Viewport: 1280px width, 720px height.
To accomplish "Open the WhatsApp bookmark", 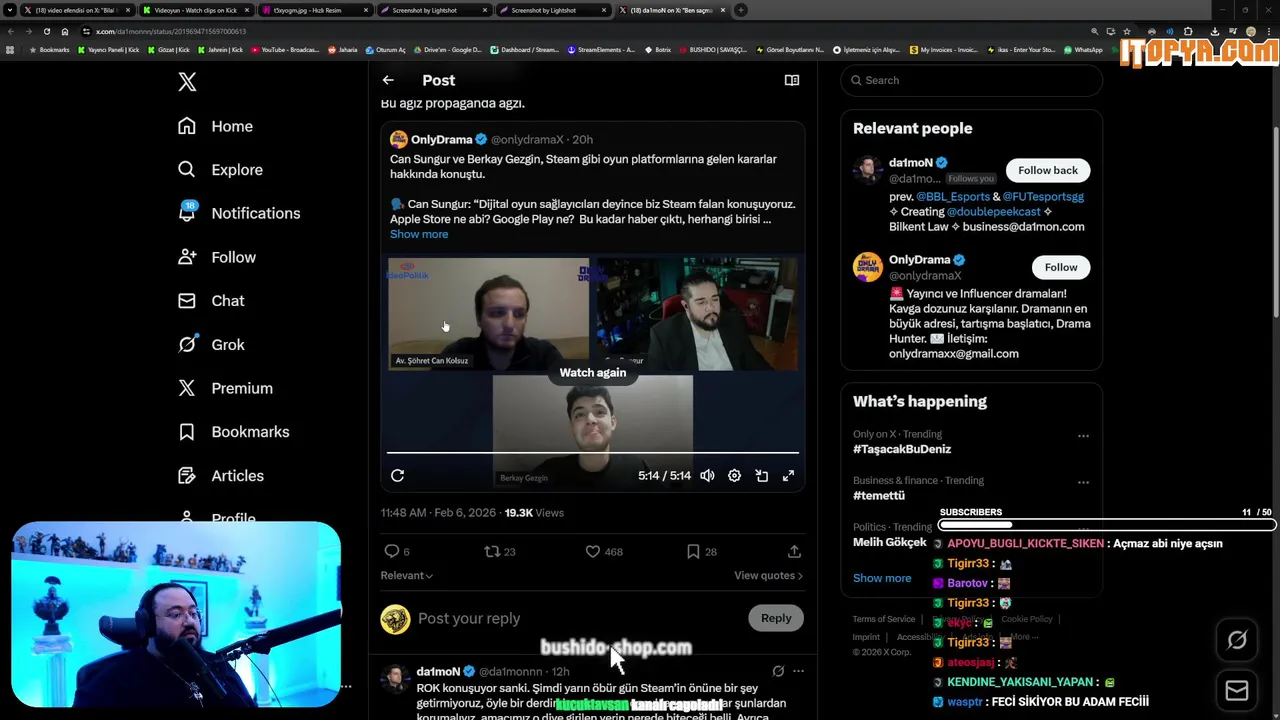I will tap(1083, 49).
